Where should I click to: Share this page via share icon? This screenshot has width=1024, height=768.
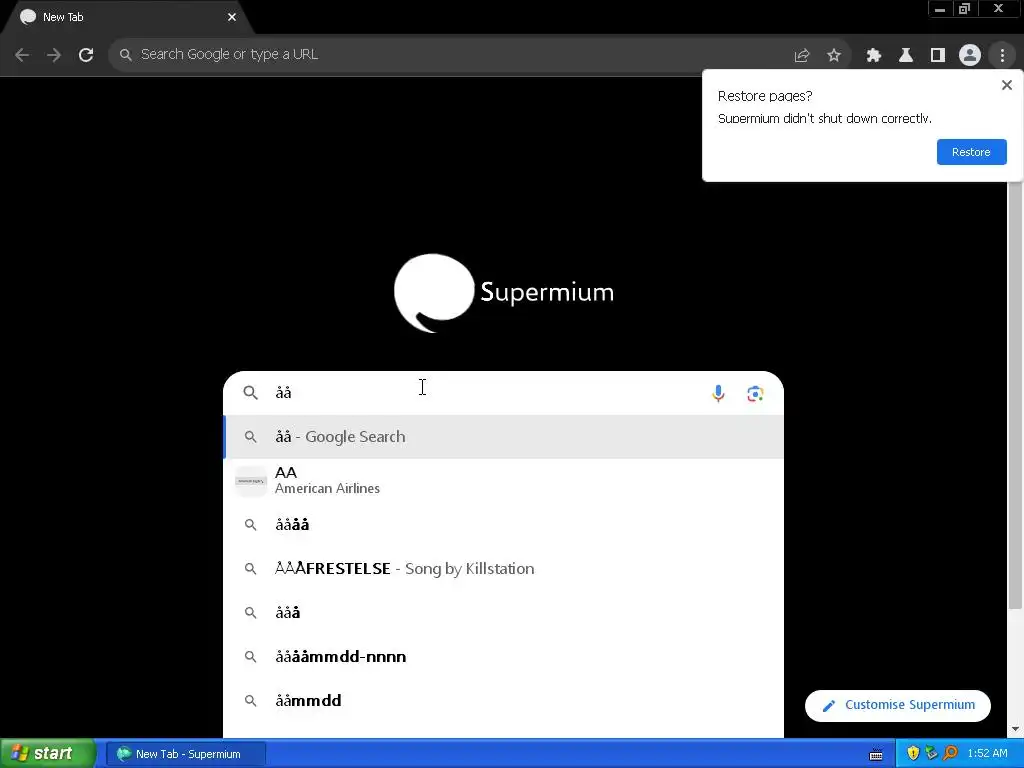[x=801, y=56]
